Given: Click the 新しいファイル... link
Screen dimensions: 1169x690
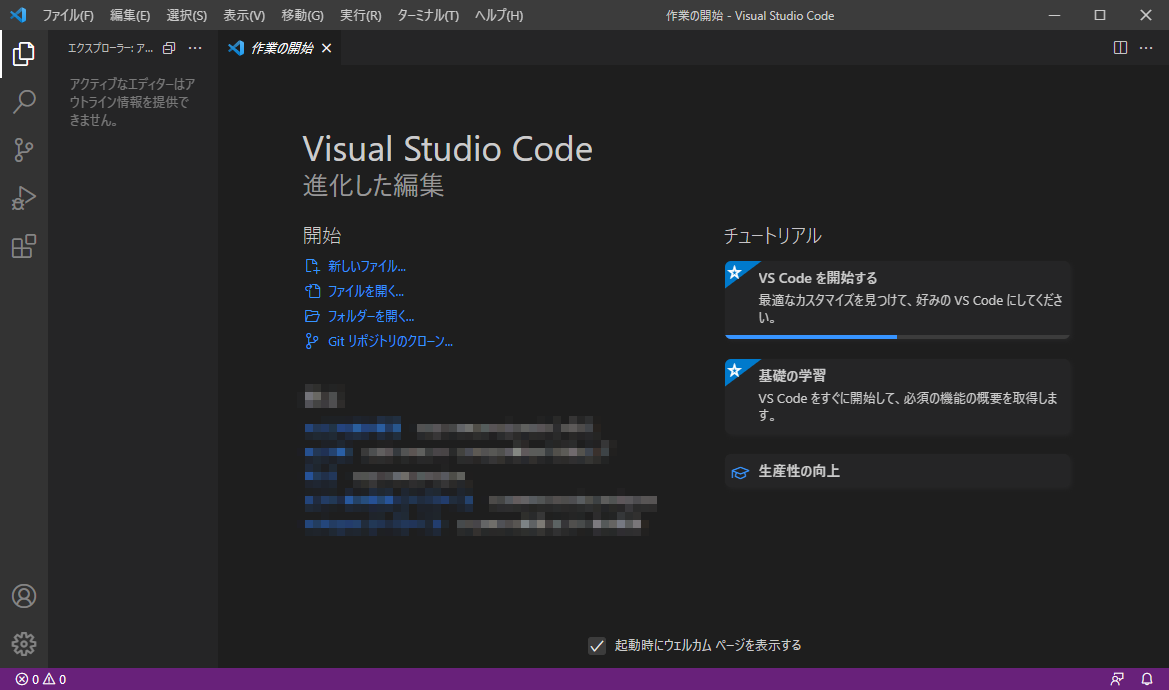Looking at the screenshot, I should pyautogui.click(x=367, y=266).
